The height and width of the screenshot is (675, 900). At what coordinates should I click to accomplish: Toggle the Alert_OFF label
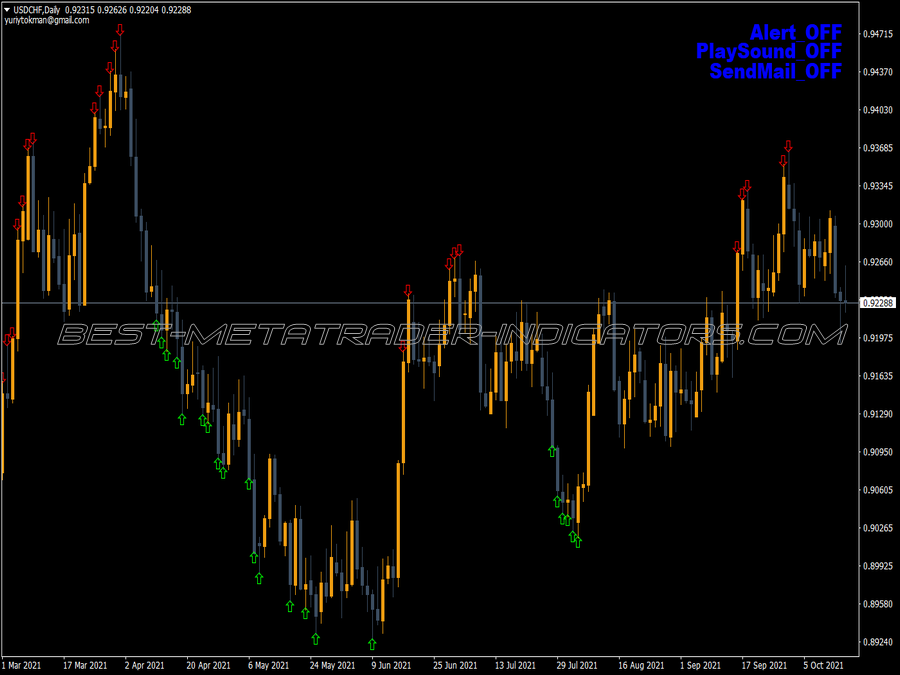796,32
